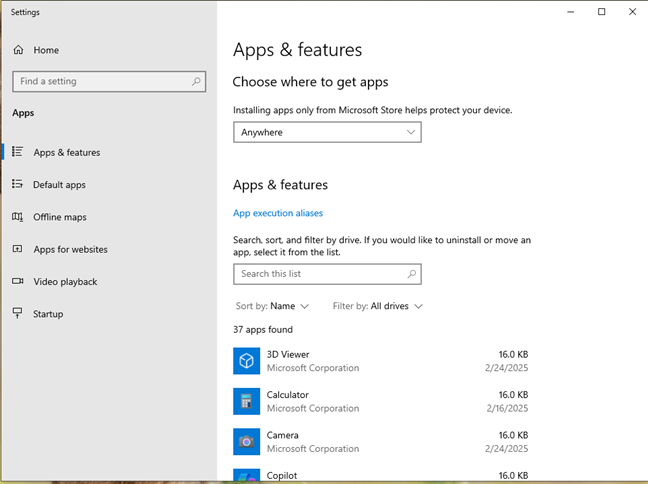
Task: Select the Copilot app icon
Action: point(247,475)
